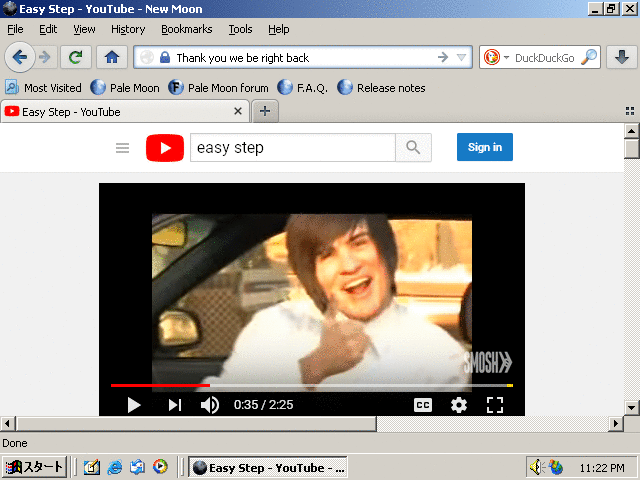Go forward to the next page

(x=44, y=57)
